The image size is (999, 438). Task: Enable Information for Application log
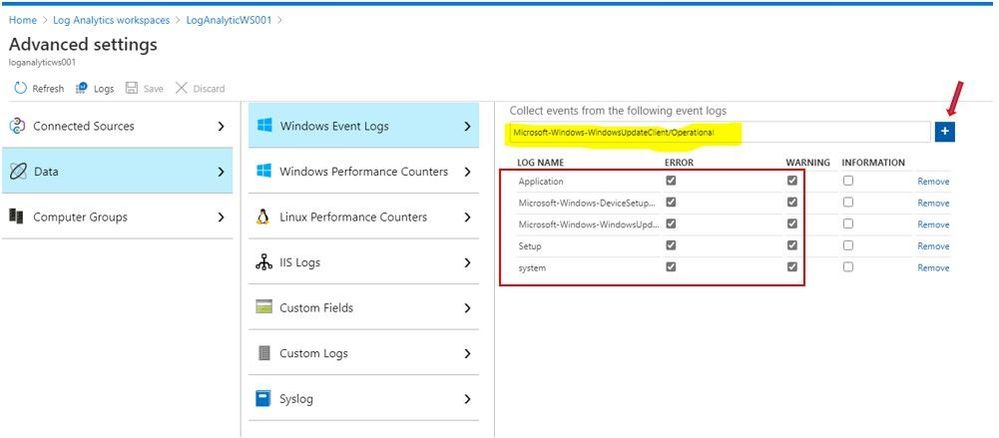[847, 181]
